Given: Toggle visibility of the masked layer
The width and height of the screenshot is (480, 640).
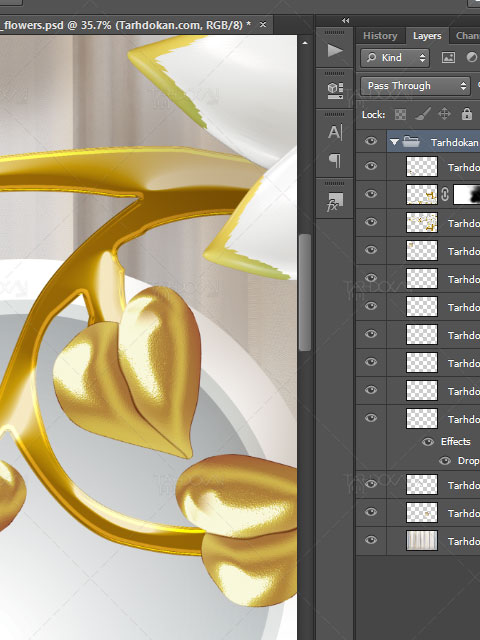Looking at the screenshot, I should click(371, 194).
